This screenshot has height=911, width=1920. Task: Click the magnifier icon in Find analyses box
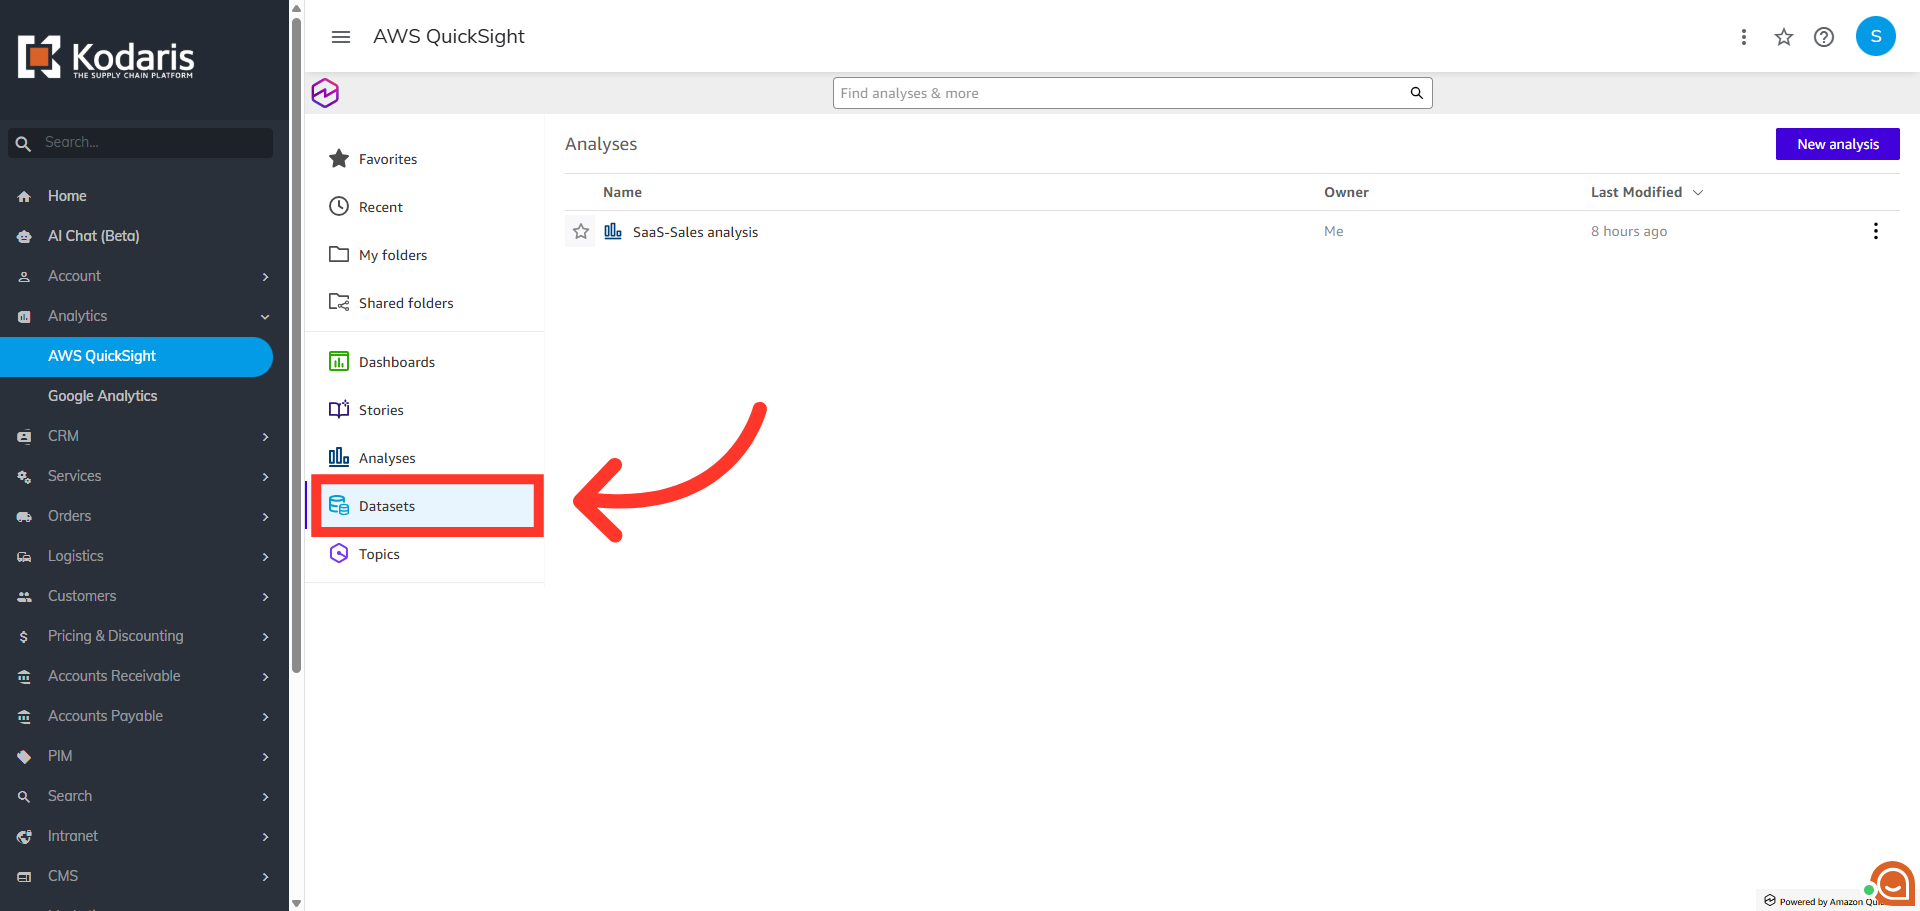point(1417,93)
